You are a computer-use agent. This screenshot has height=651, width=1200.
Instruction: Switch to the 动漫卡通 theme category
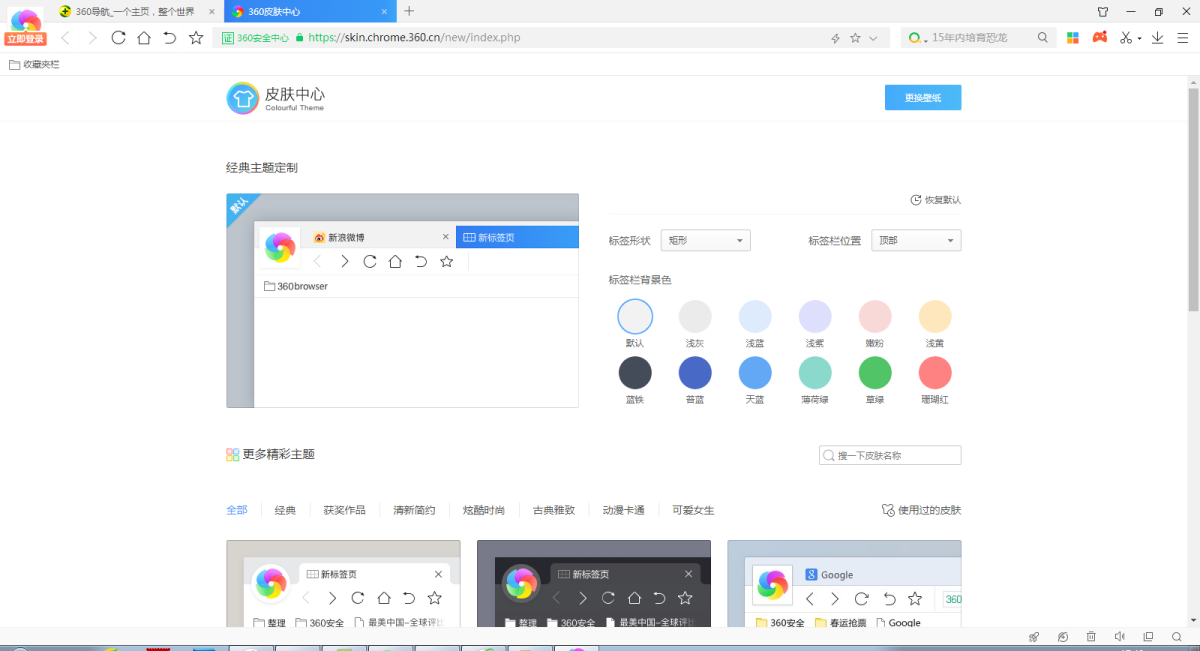pos(623,510)
